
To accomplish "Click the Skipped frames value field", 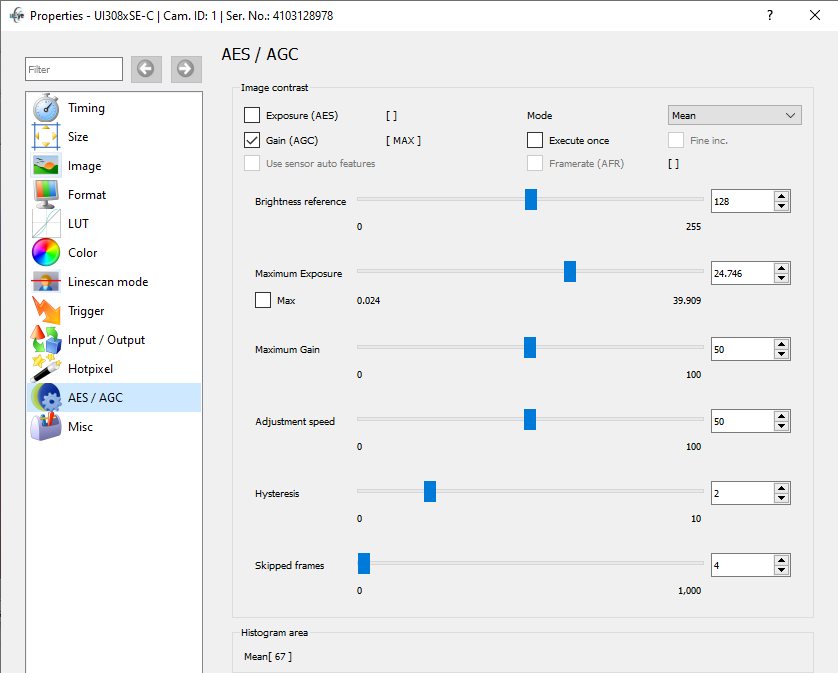I will (x=742, y=566).
